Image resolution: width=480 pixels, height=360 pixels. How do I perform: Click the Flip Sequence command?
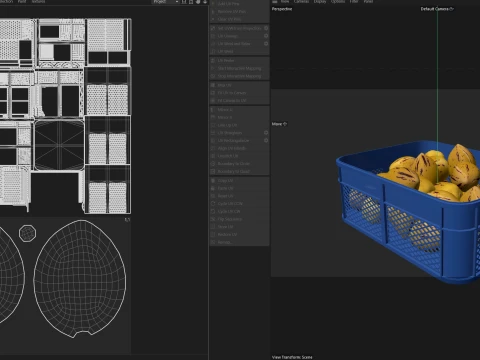tap(239, 219)
